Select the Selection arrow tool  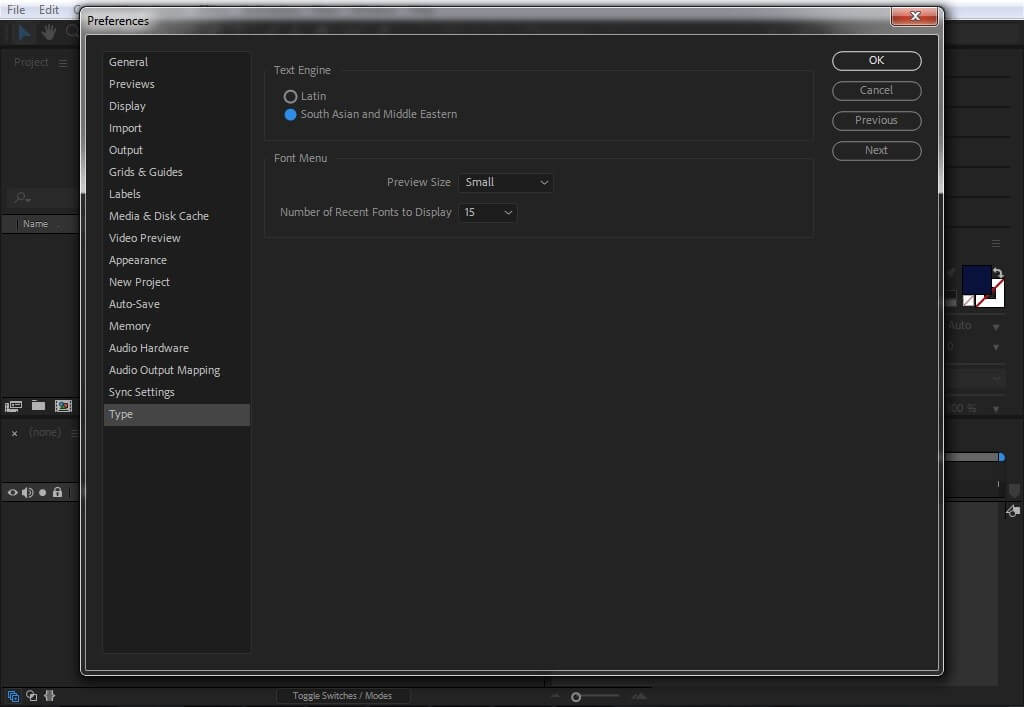point(24,32)
